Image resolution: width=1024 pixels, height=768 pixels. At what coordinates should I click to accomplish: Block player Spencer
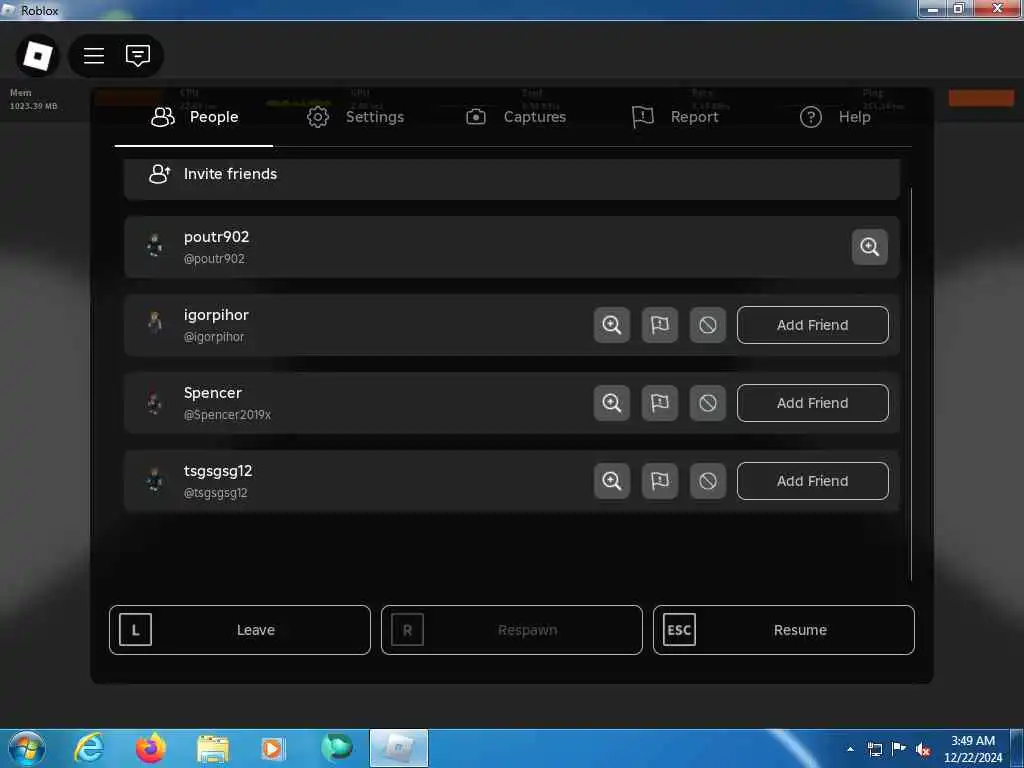708,403
